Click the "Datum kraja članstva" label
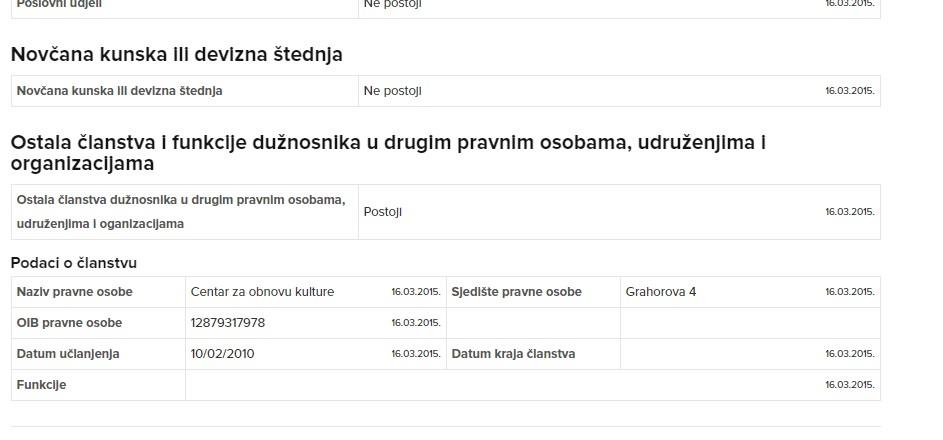Viewport: 943px width, 440px height. [x=513, y=354]
